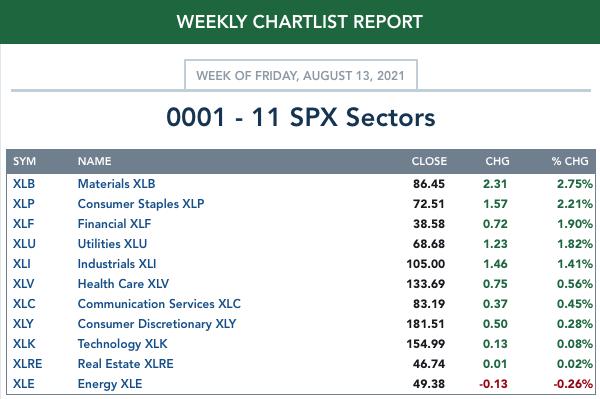Open Health Care XLV link
Viewport: 600px width, 399px height.
coord(123,284)
